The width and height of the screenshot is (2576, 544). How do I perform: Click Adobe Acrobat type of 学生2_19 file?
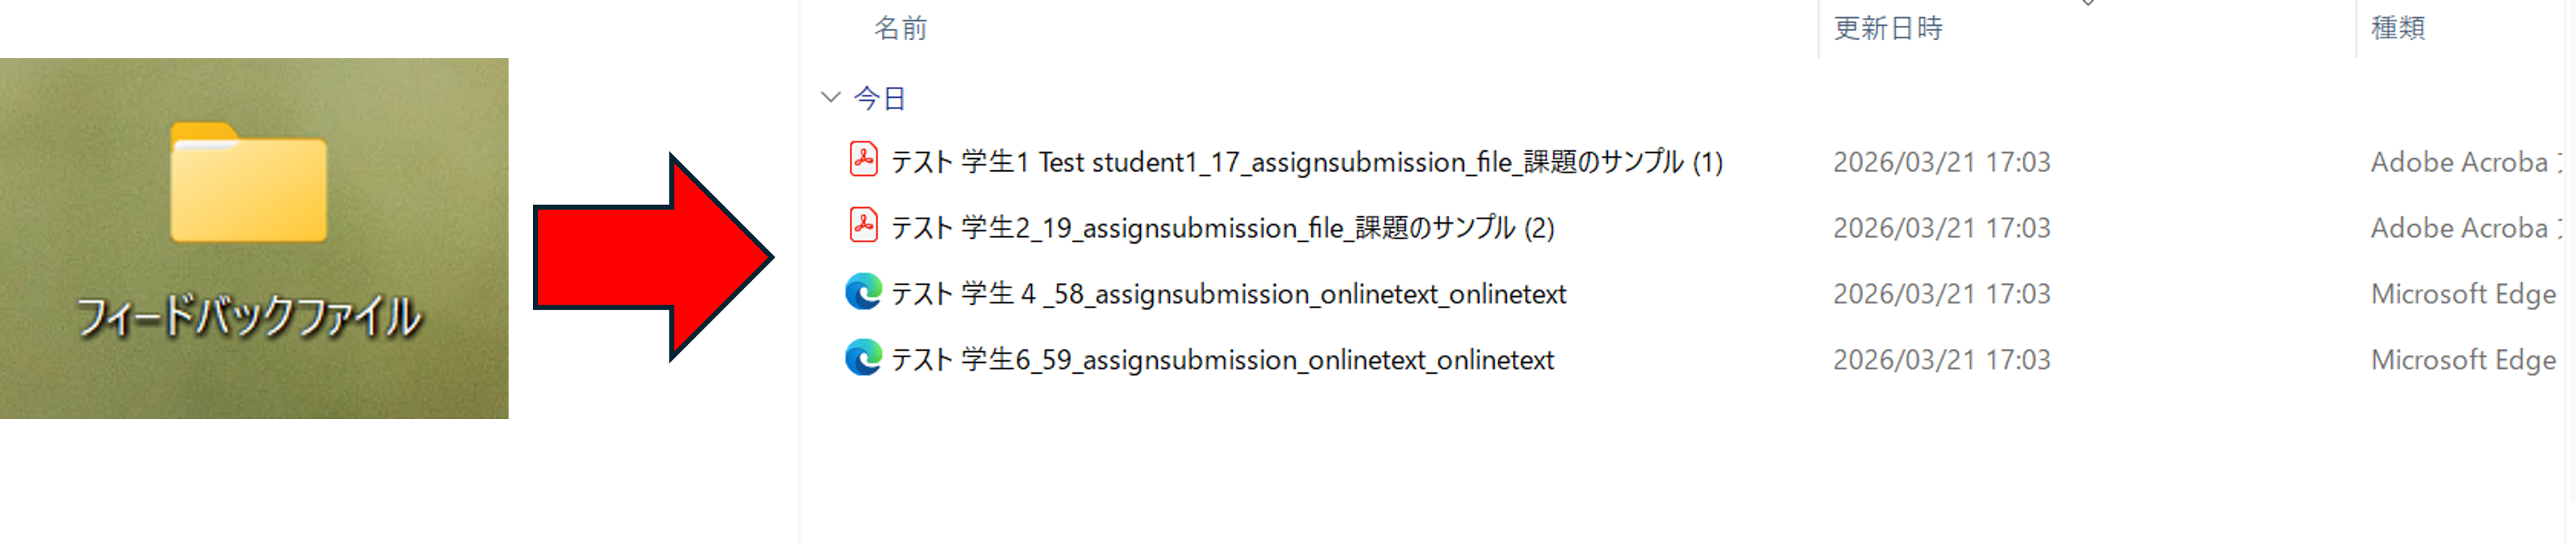click(x=2460, y=228)
